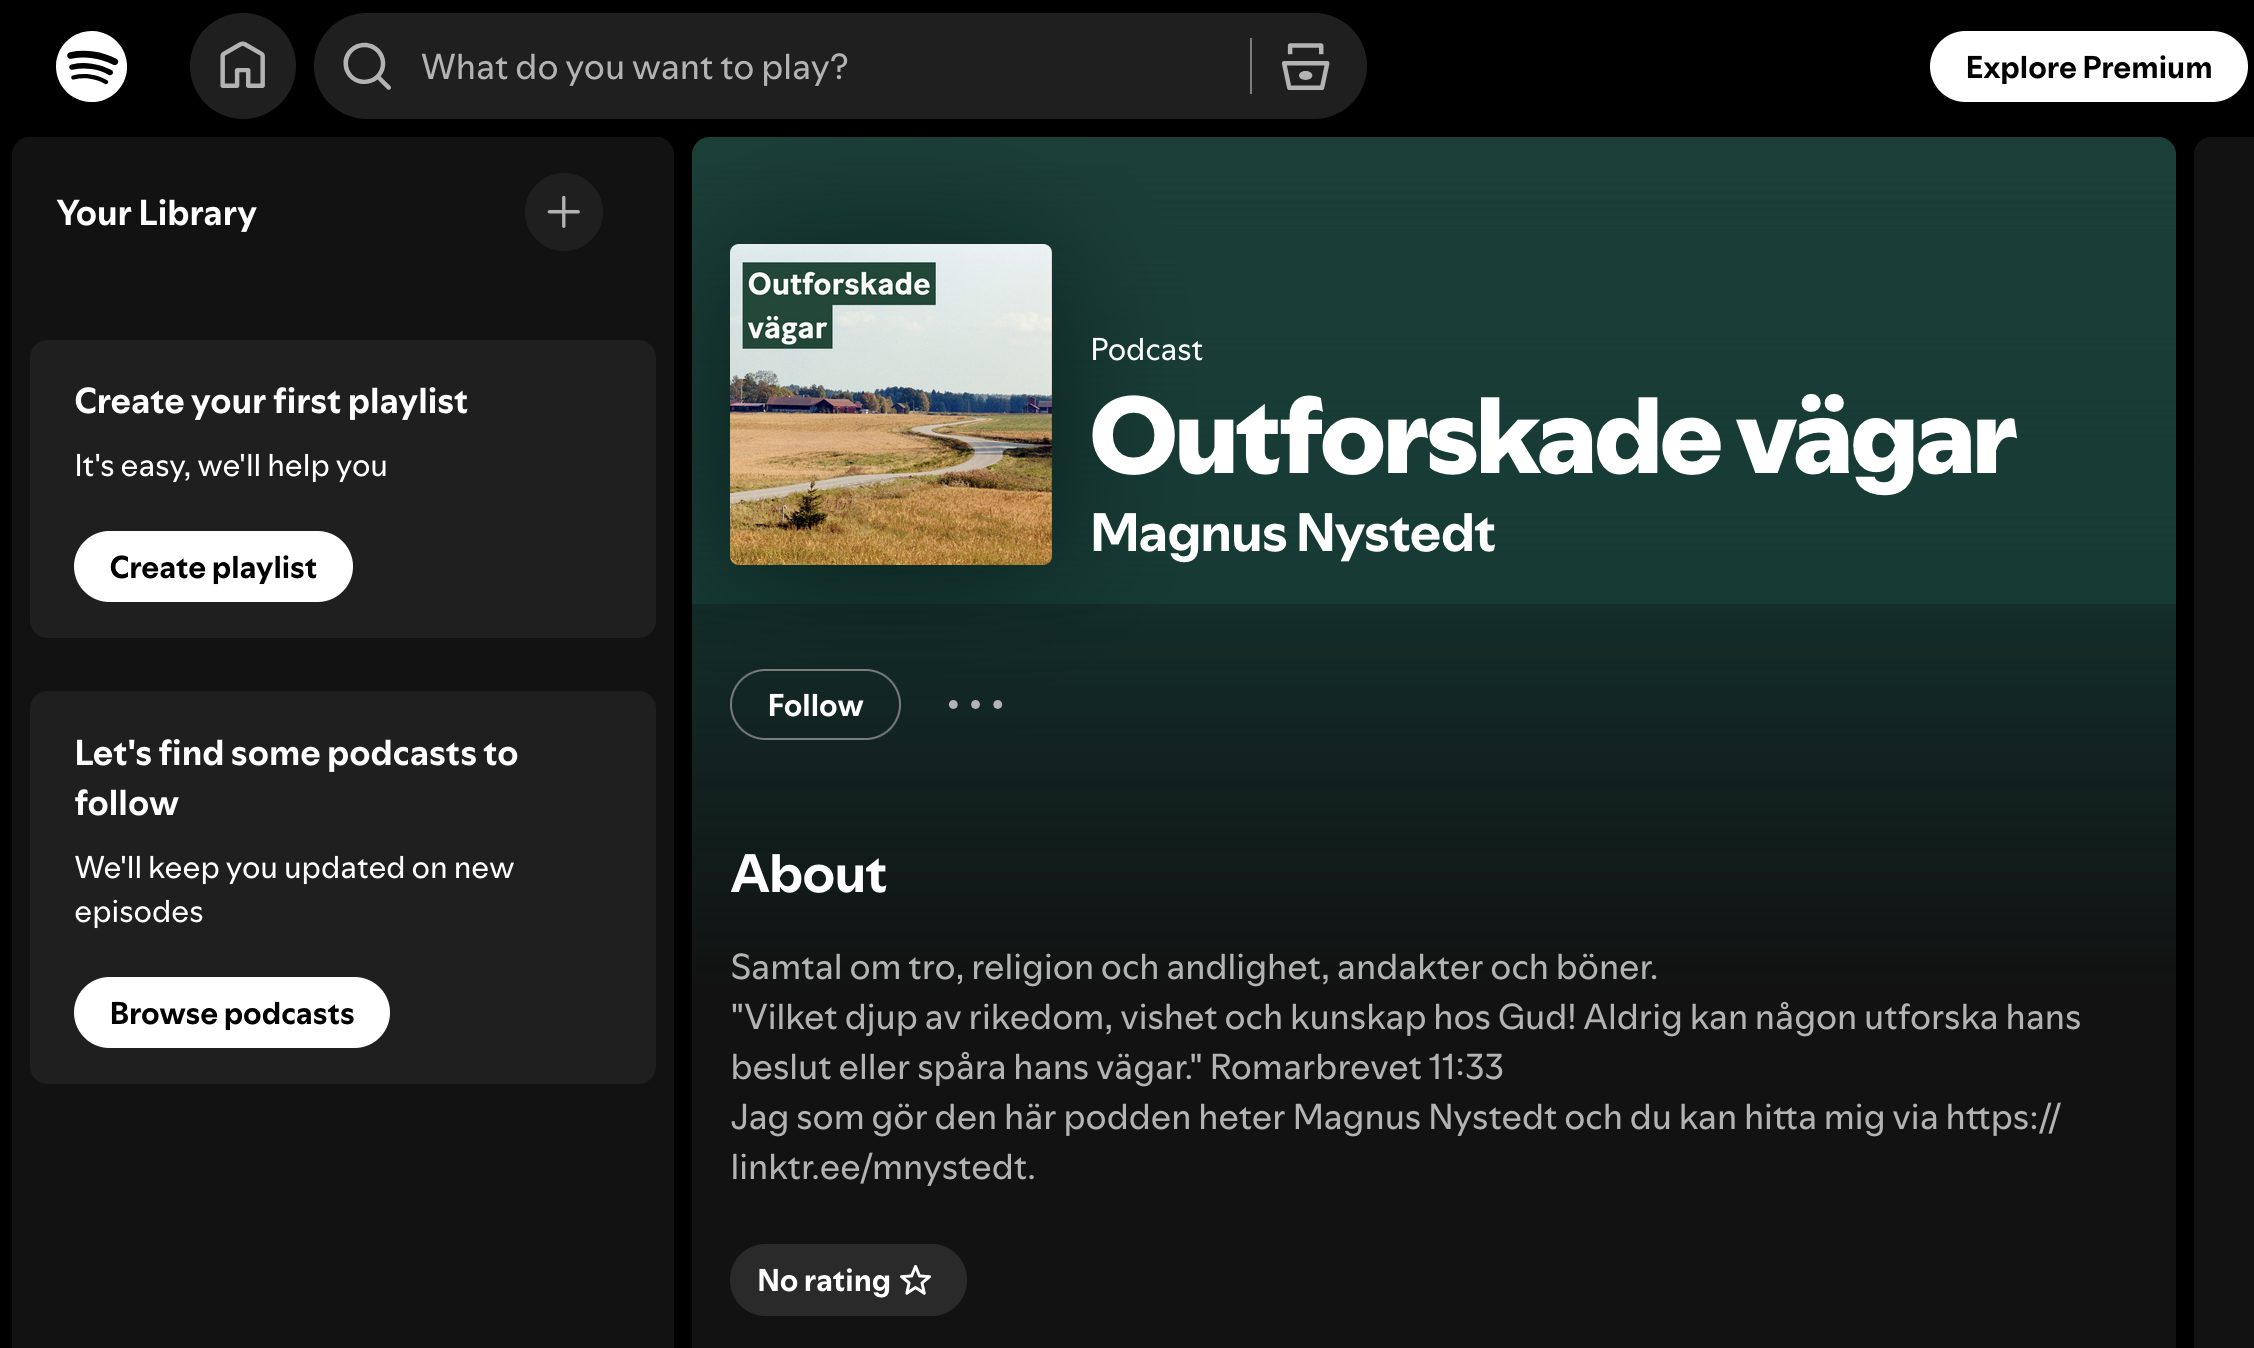
Task: Click the 'Romarbrevet 11:33' description line
Action: [1117, 1067]
